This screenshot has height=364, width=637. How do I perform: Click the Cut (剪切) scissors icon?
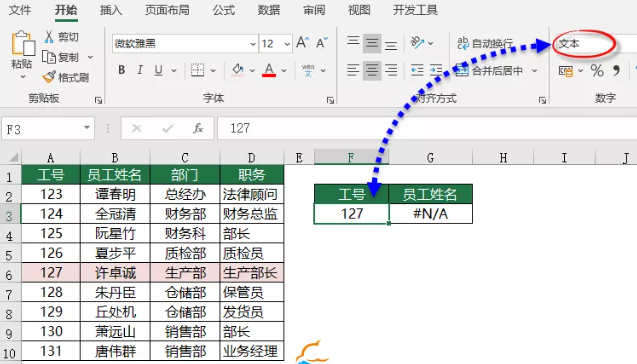(49, 37)
